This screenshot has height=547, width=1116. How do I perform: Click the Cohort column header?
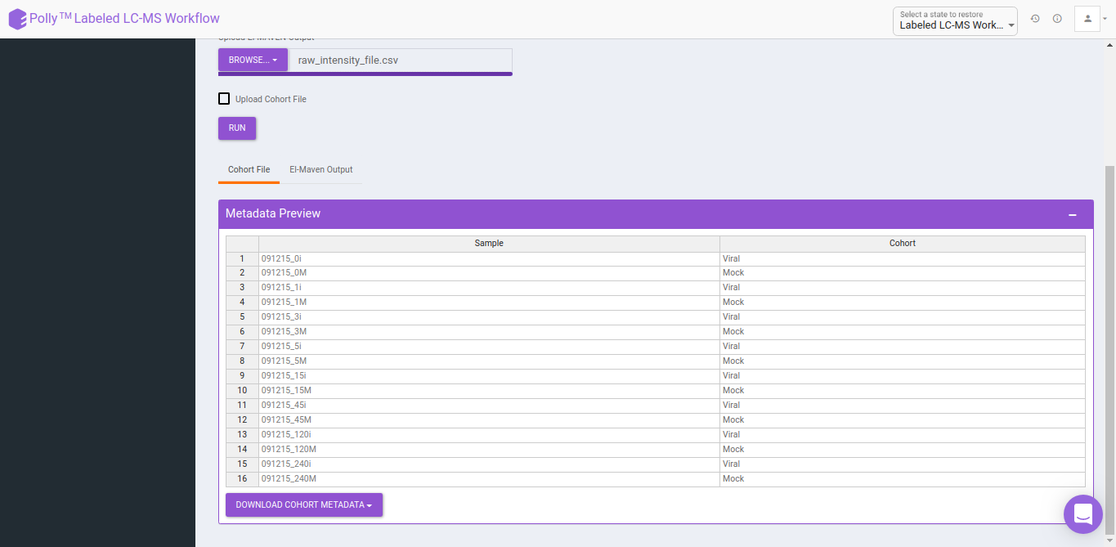click(x=902, y=243)
